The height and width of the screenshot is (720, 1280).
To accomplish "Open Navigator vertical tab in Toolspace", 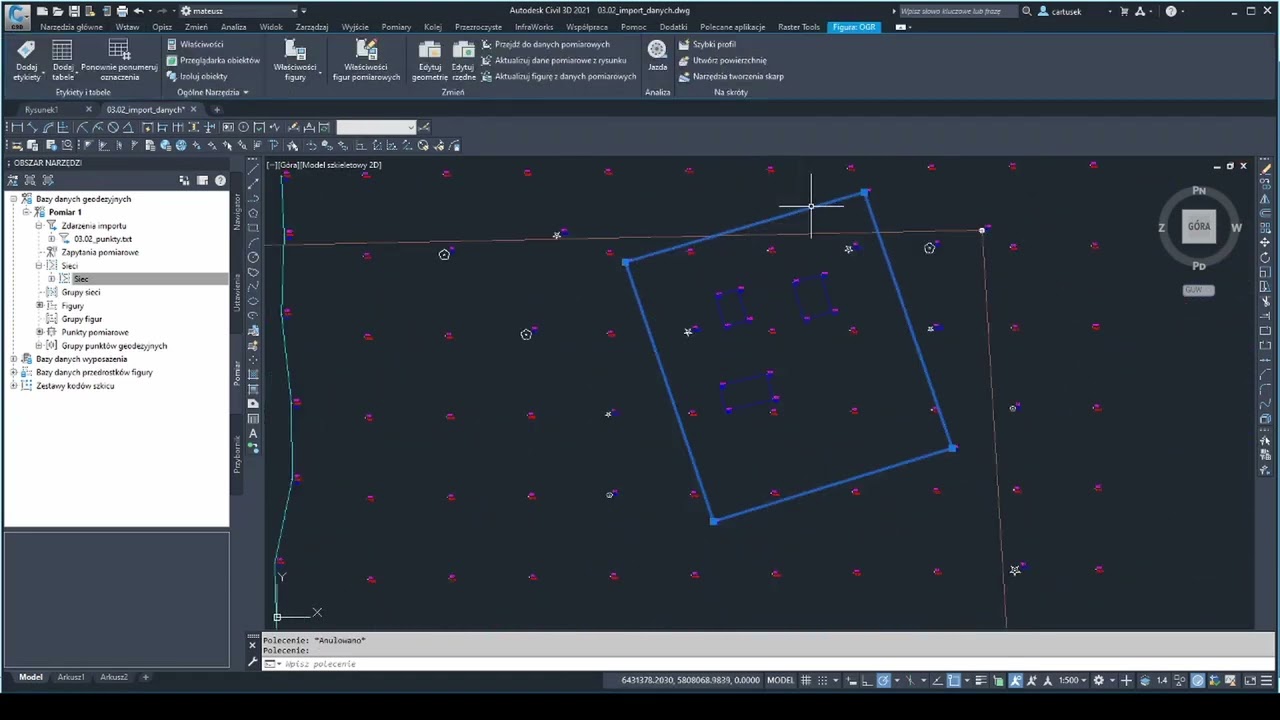I will (x=237, y=211).
